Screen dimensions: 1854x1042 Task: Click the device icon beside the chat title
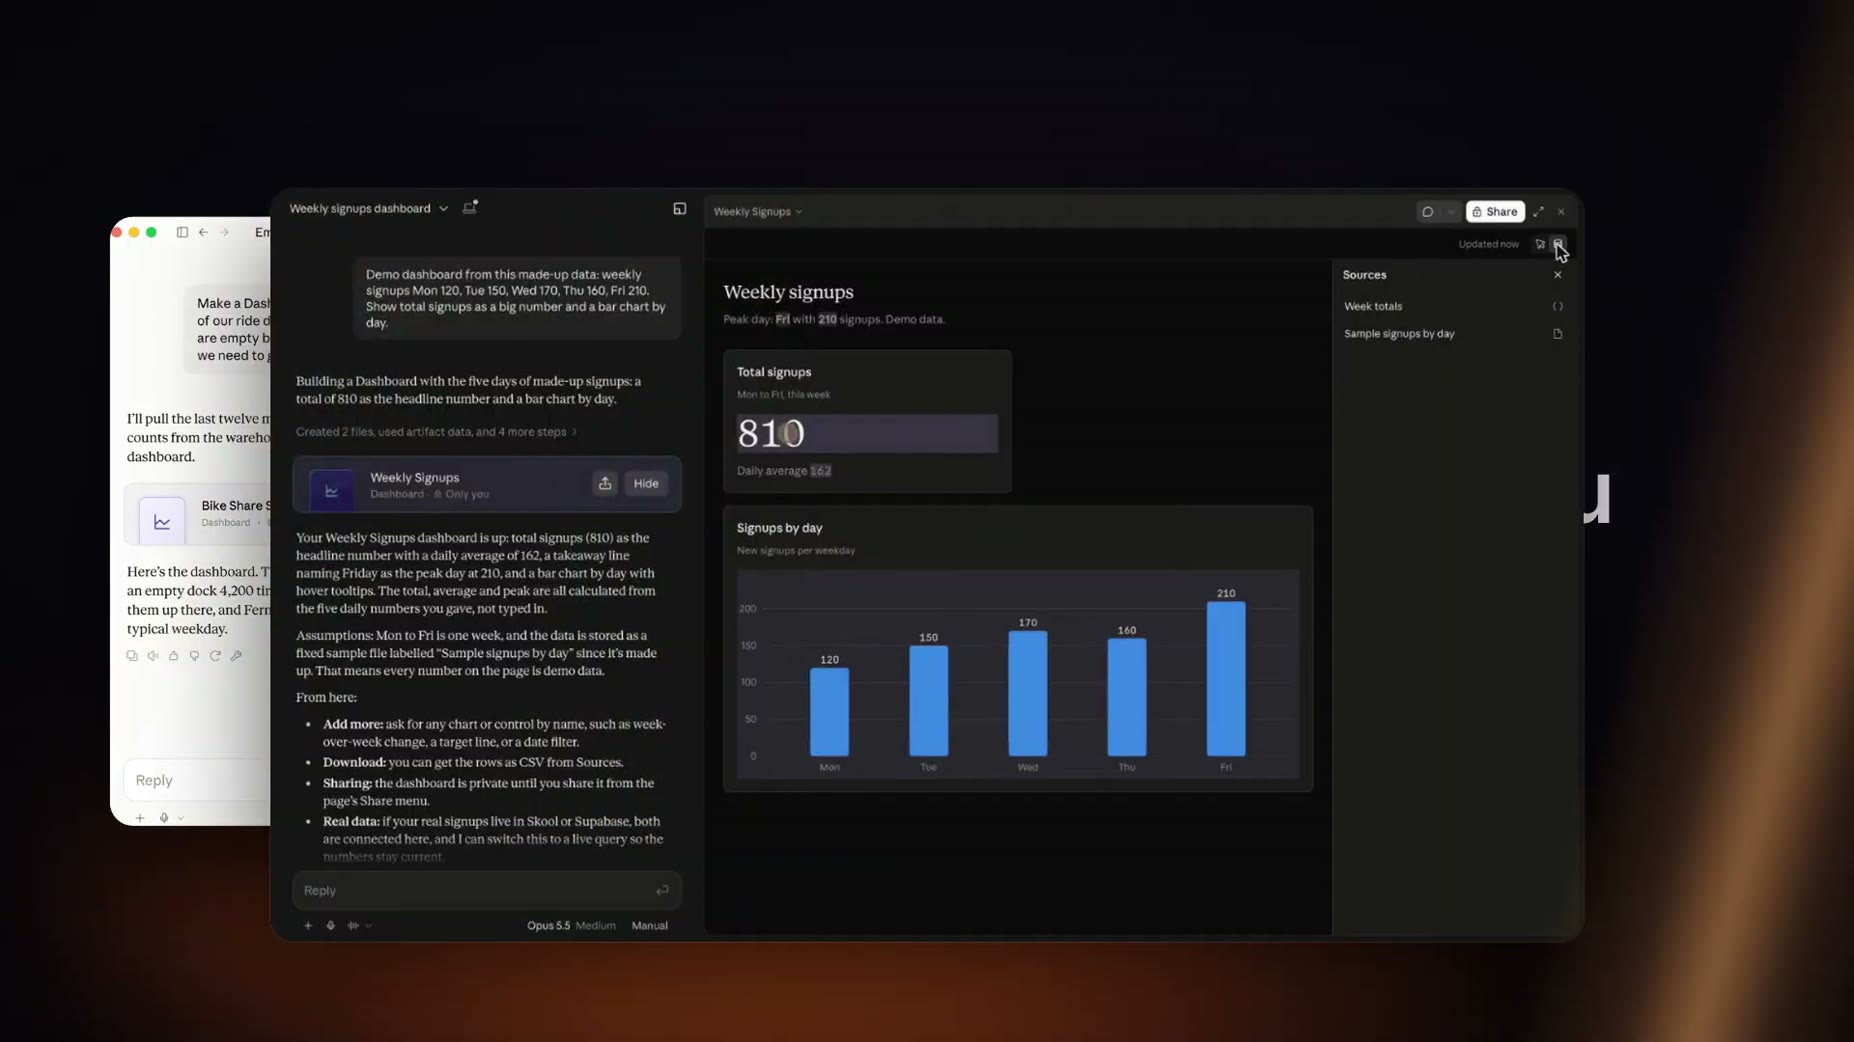[x=470, y=208]
